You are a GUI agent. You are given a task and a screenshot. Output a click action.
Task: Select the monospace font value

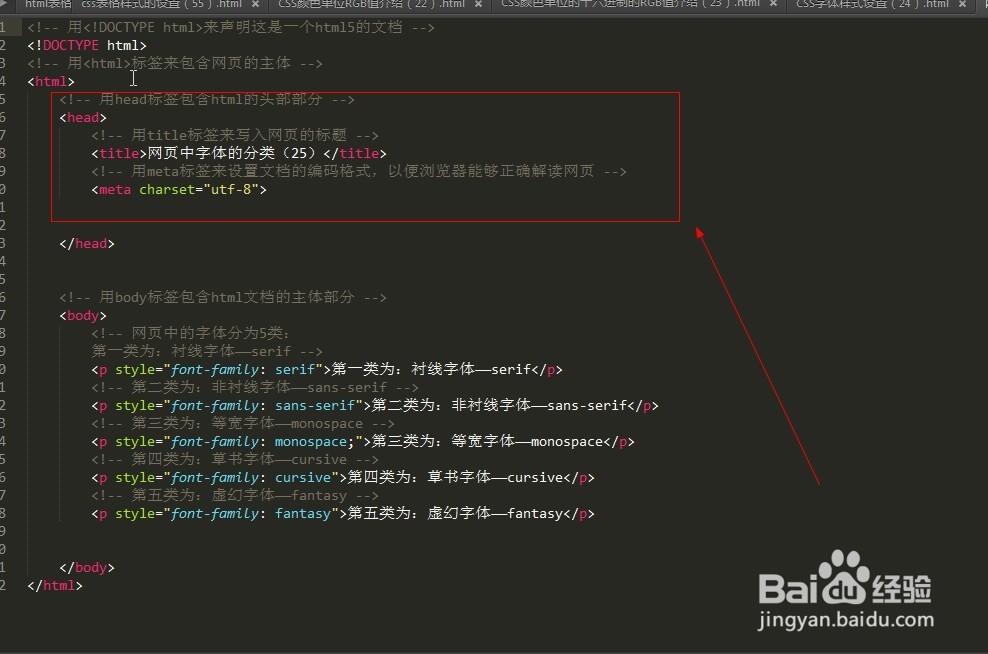click(311, 441)
